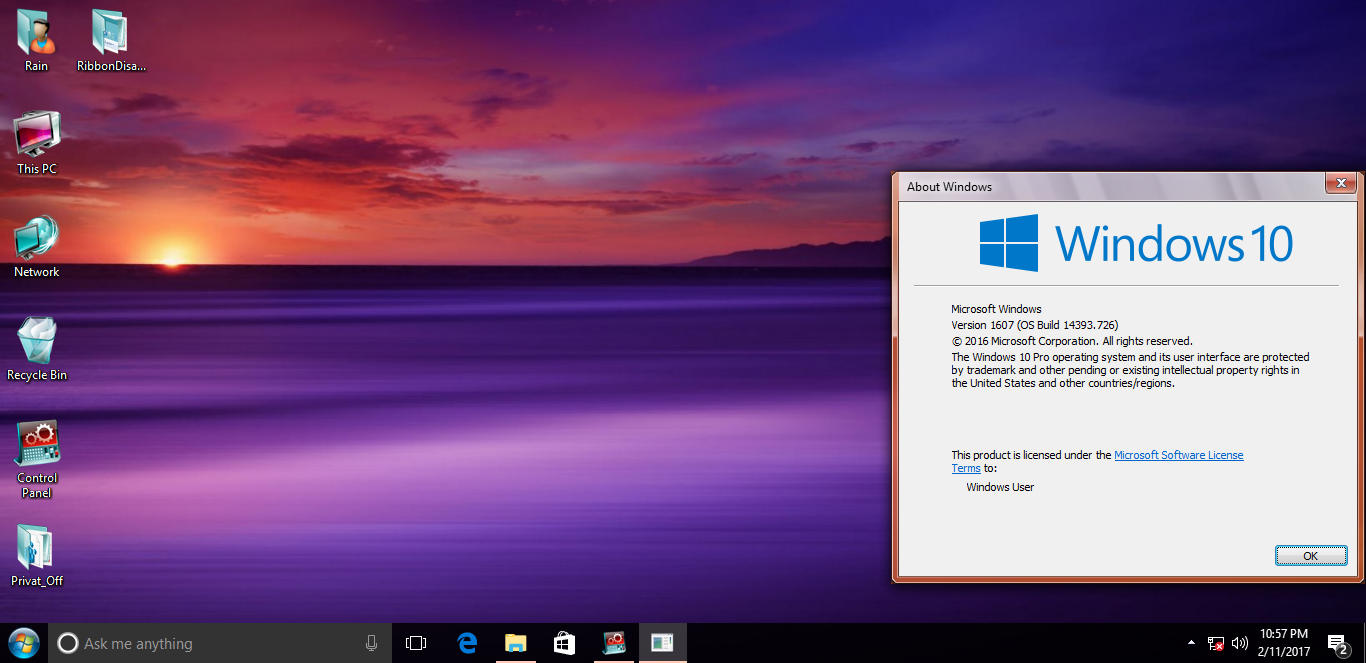Open Task View from the taskbar
This screenshot has width=1366, height=663.
[x=416, y=643]
